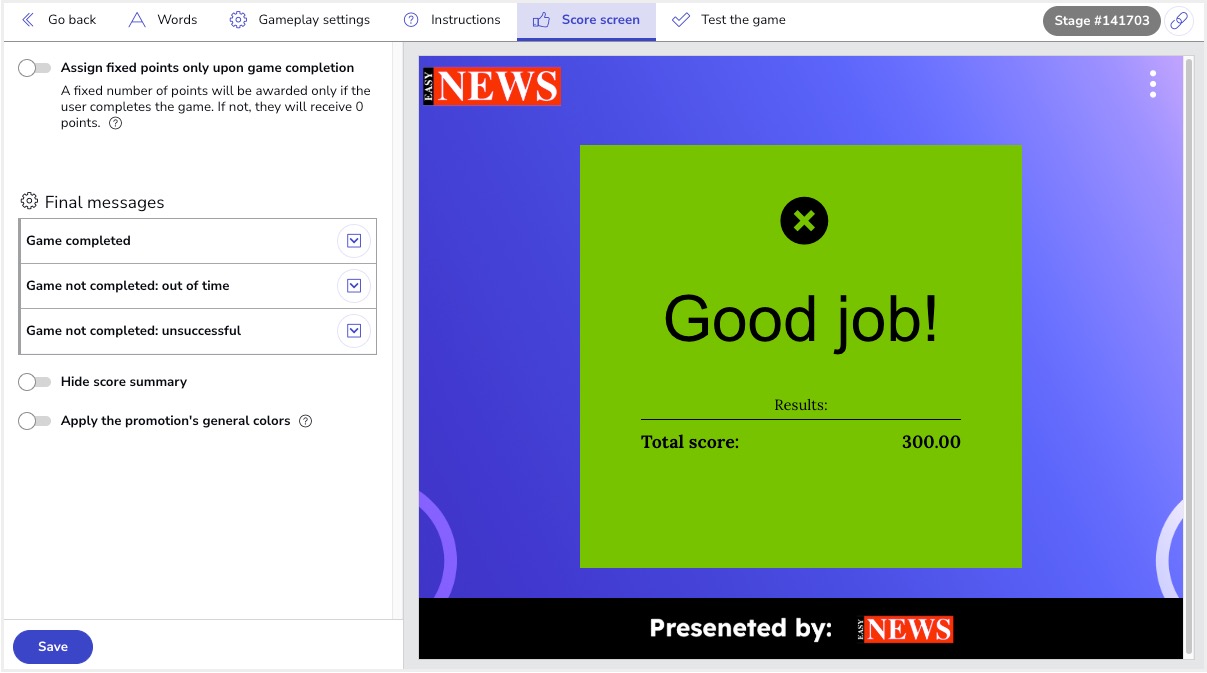Open the Instructions tab
The height and width of the screenshot is (673, 1207).
pos(452,20)
